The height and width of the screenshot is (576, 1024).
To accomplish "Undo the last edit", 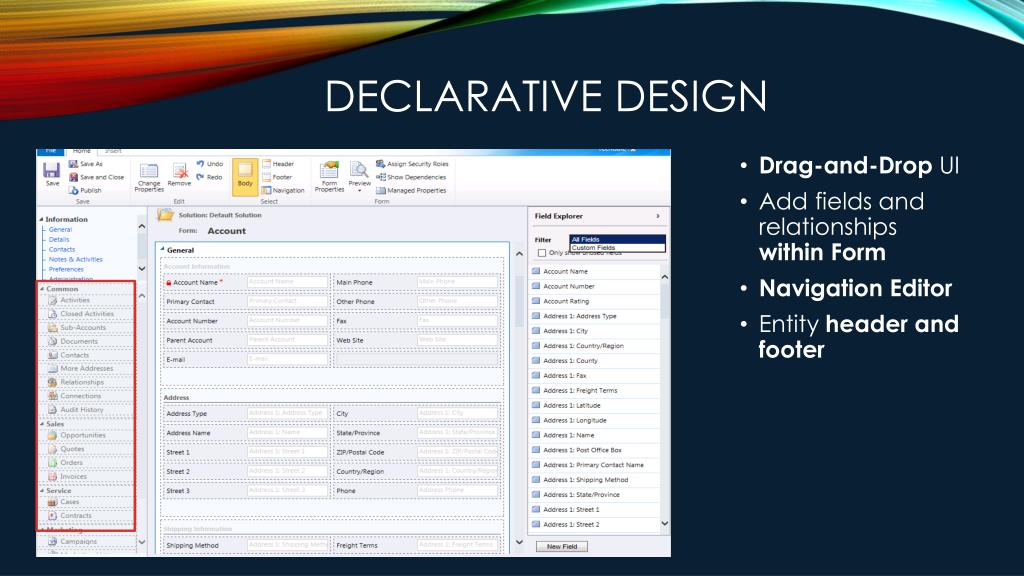I will click(210, 164).
